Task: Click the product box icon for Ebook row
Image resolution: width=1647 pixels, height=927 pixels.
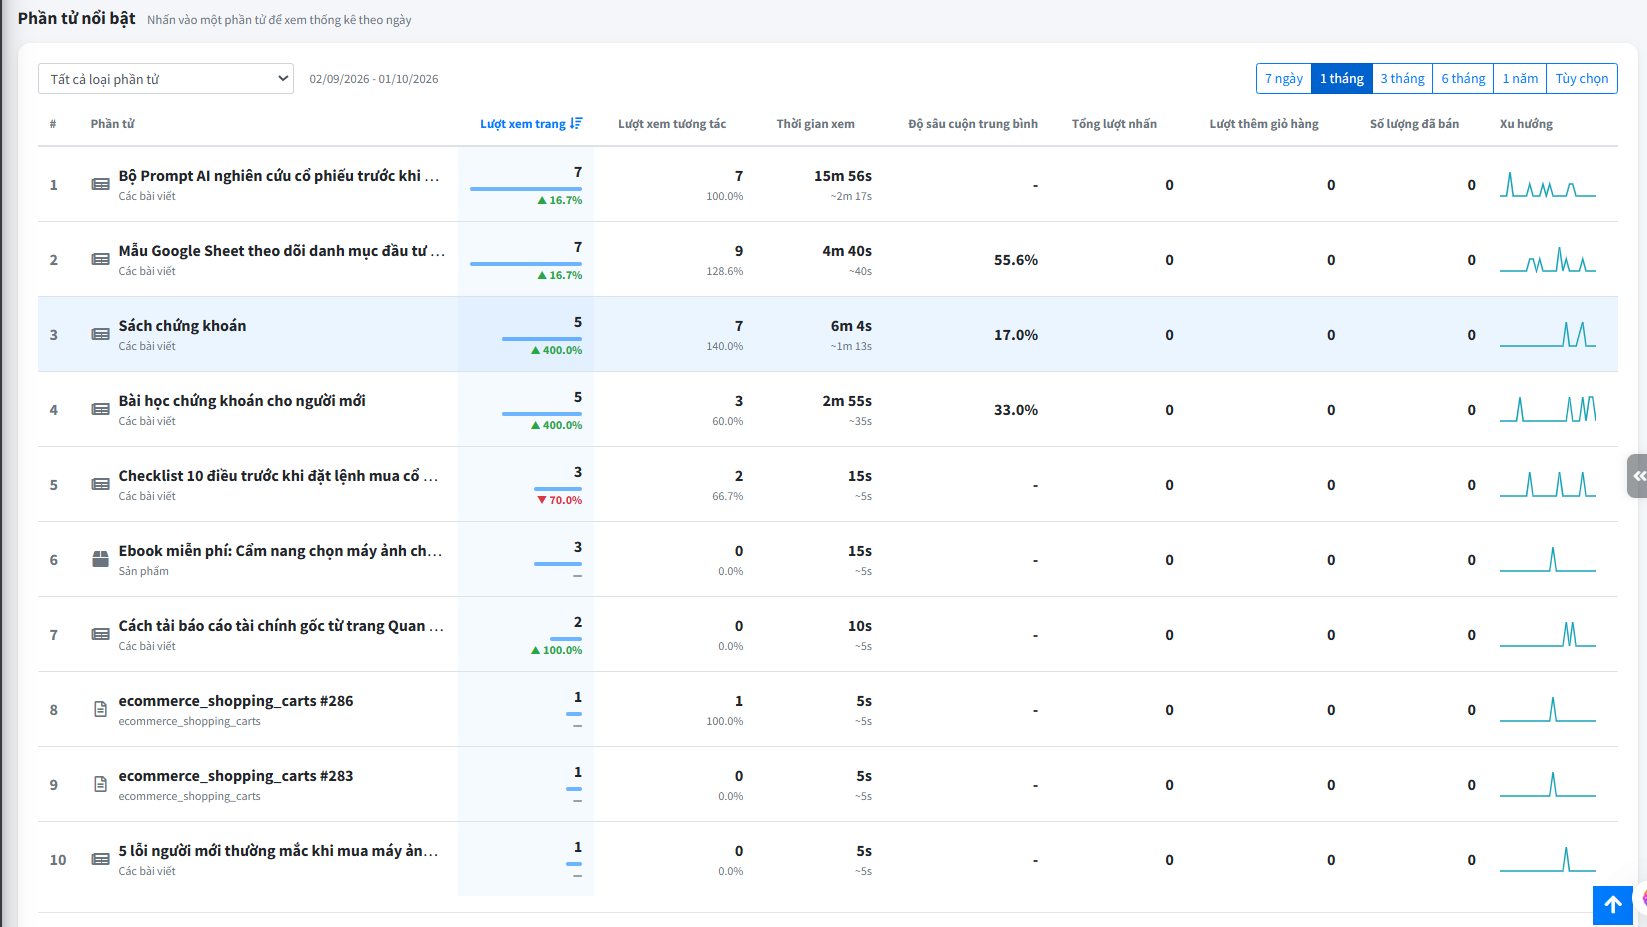Action: [x=100, y=559]
